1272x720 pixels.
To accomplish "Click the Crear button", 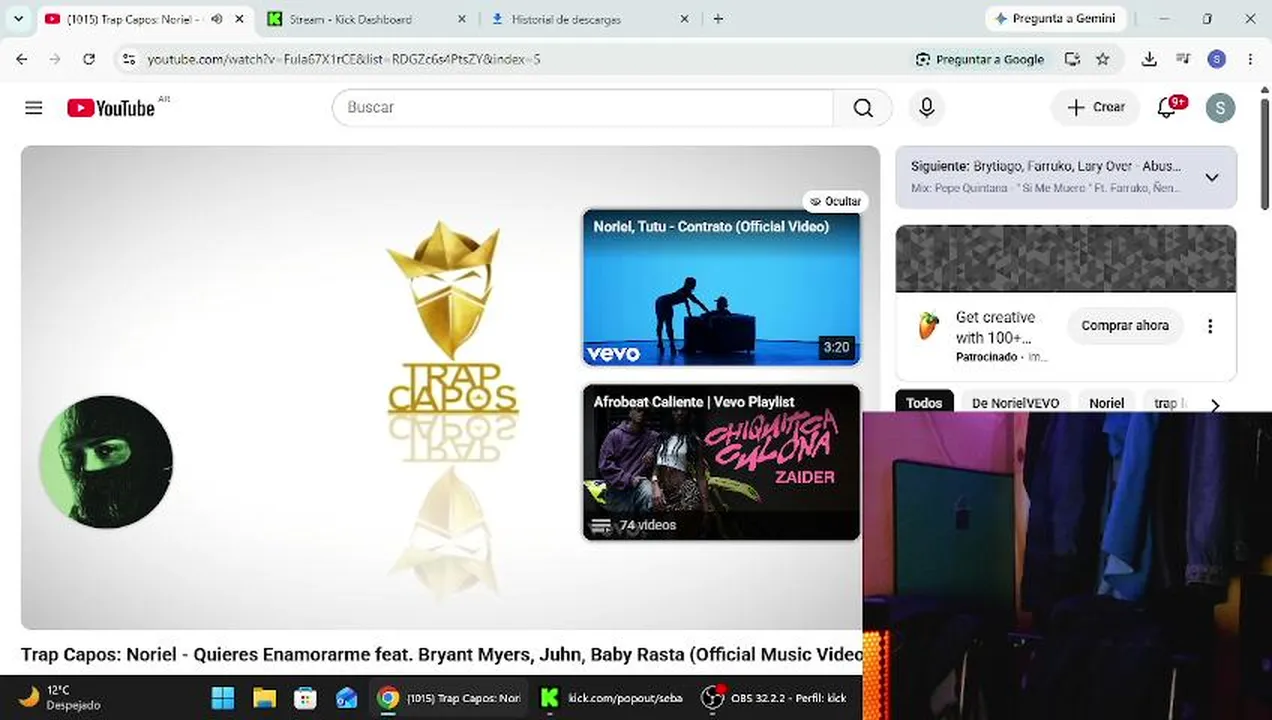I will [x=1096, y=107].
